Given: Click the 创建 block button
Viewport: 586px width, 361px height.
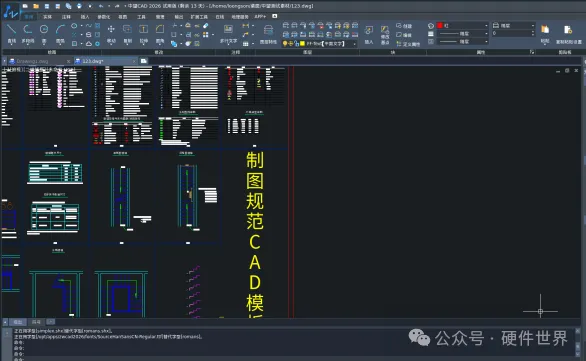Looking at the screenshot, I should click(x=404, y=26).
